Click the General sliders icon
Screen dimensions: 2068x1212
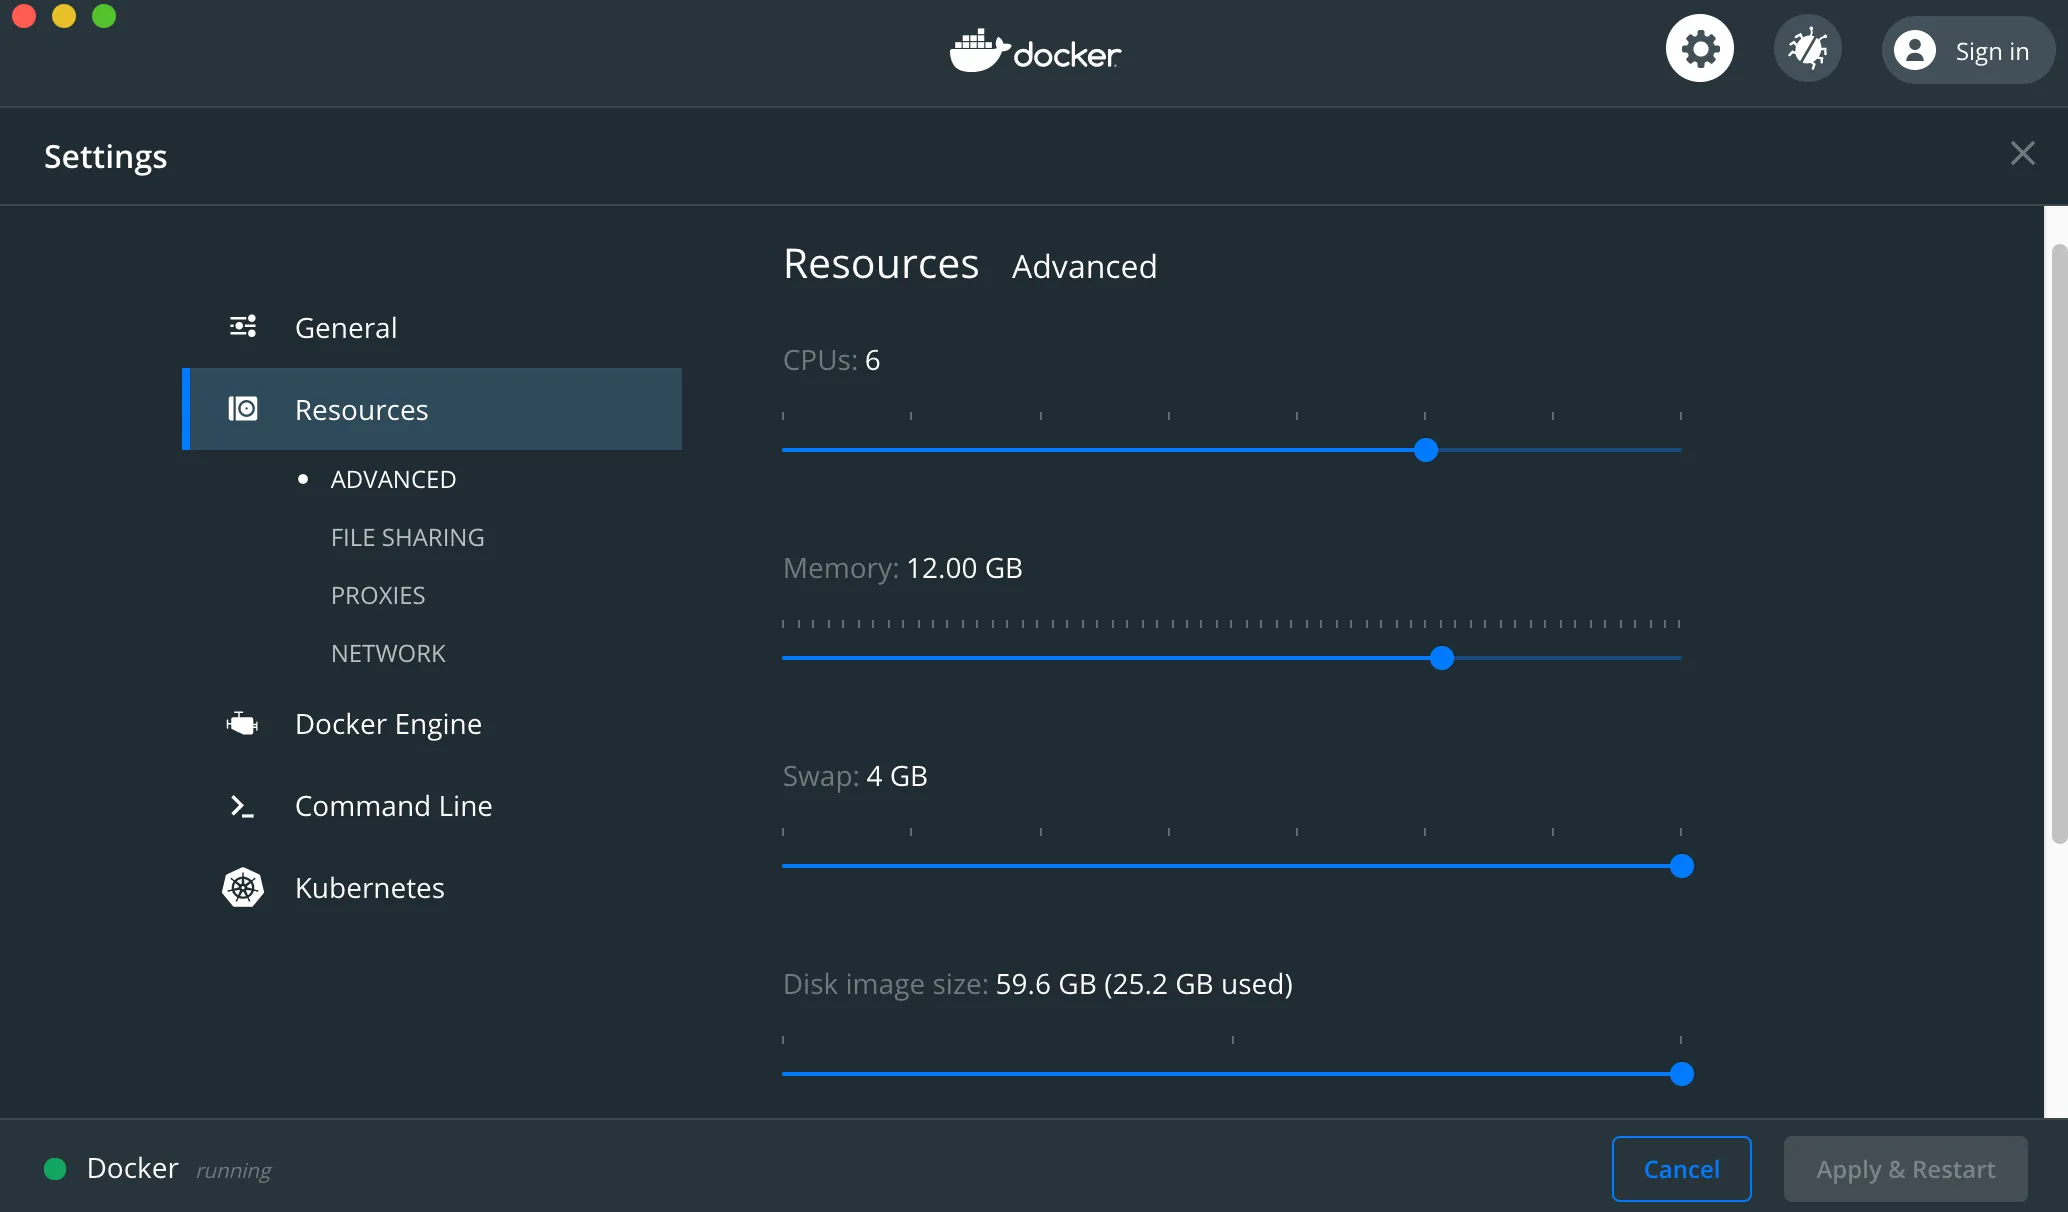click(x=243, y=327)
